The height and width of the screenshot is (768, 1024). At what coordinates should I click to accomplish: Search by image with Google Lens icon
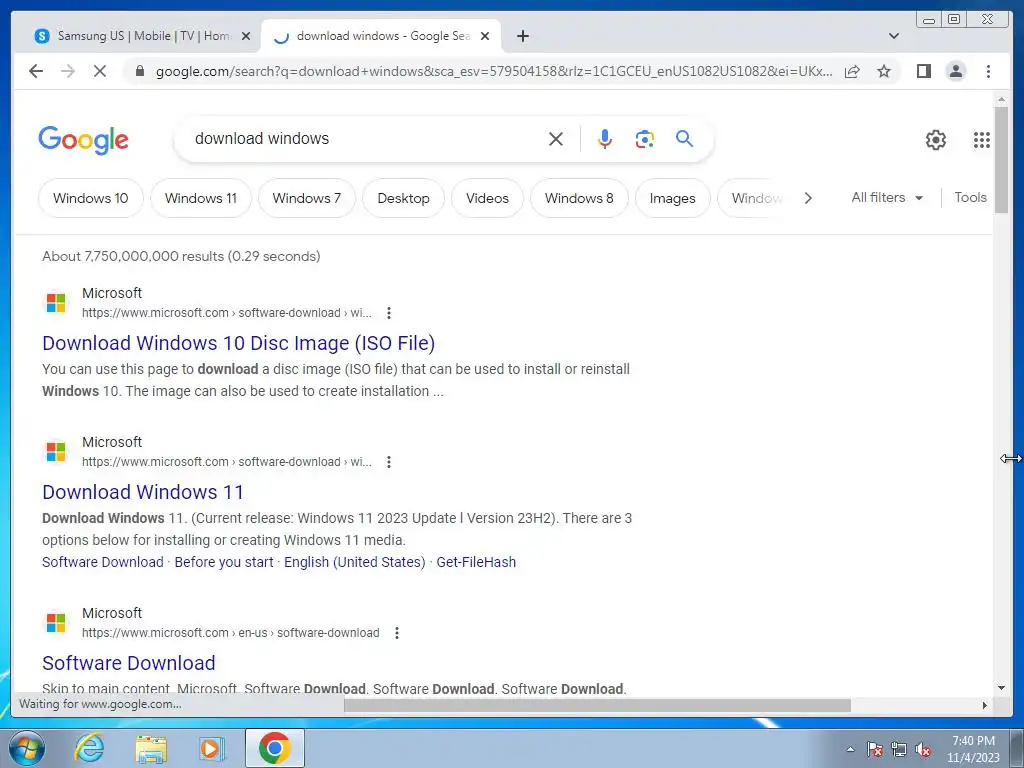(645, 138)
